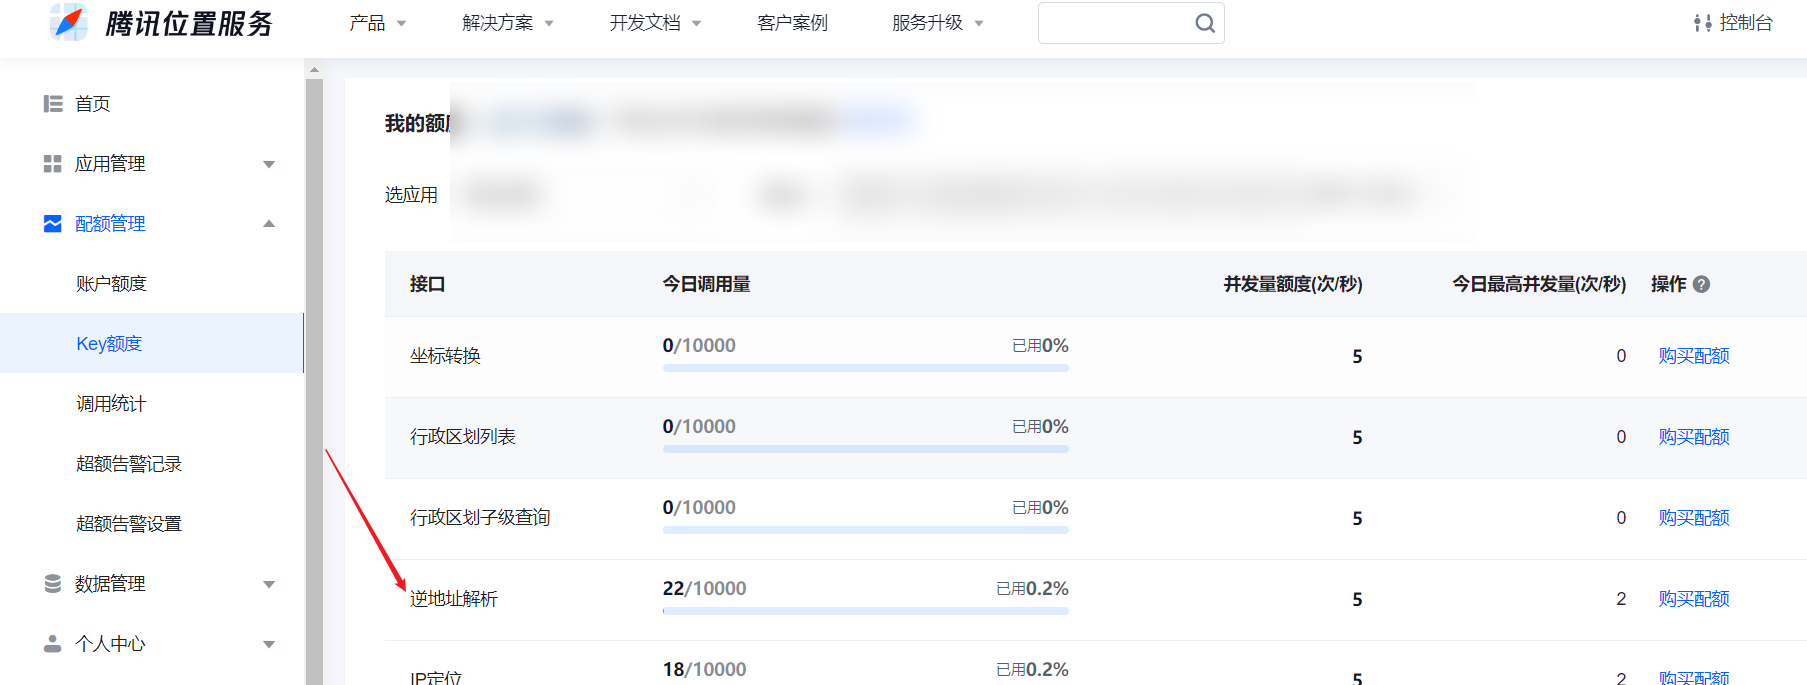Open 客户案例 in the top navigation

tap(792, 23)
